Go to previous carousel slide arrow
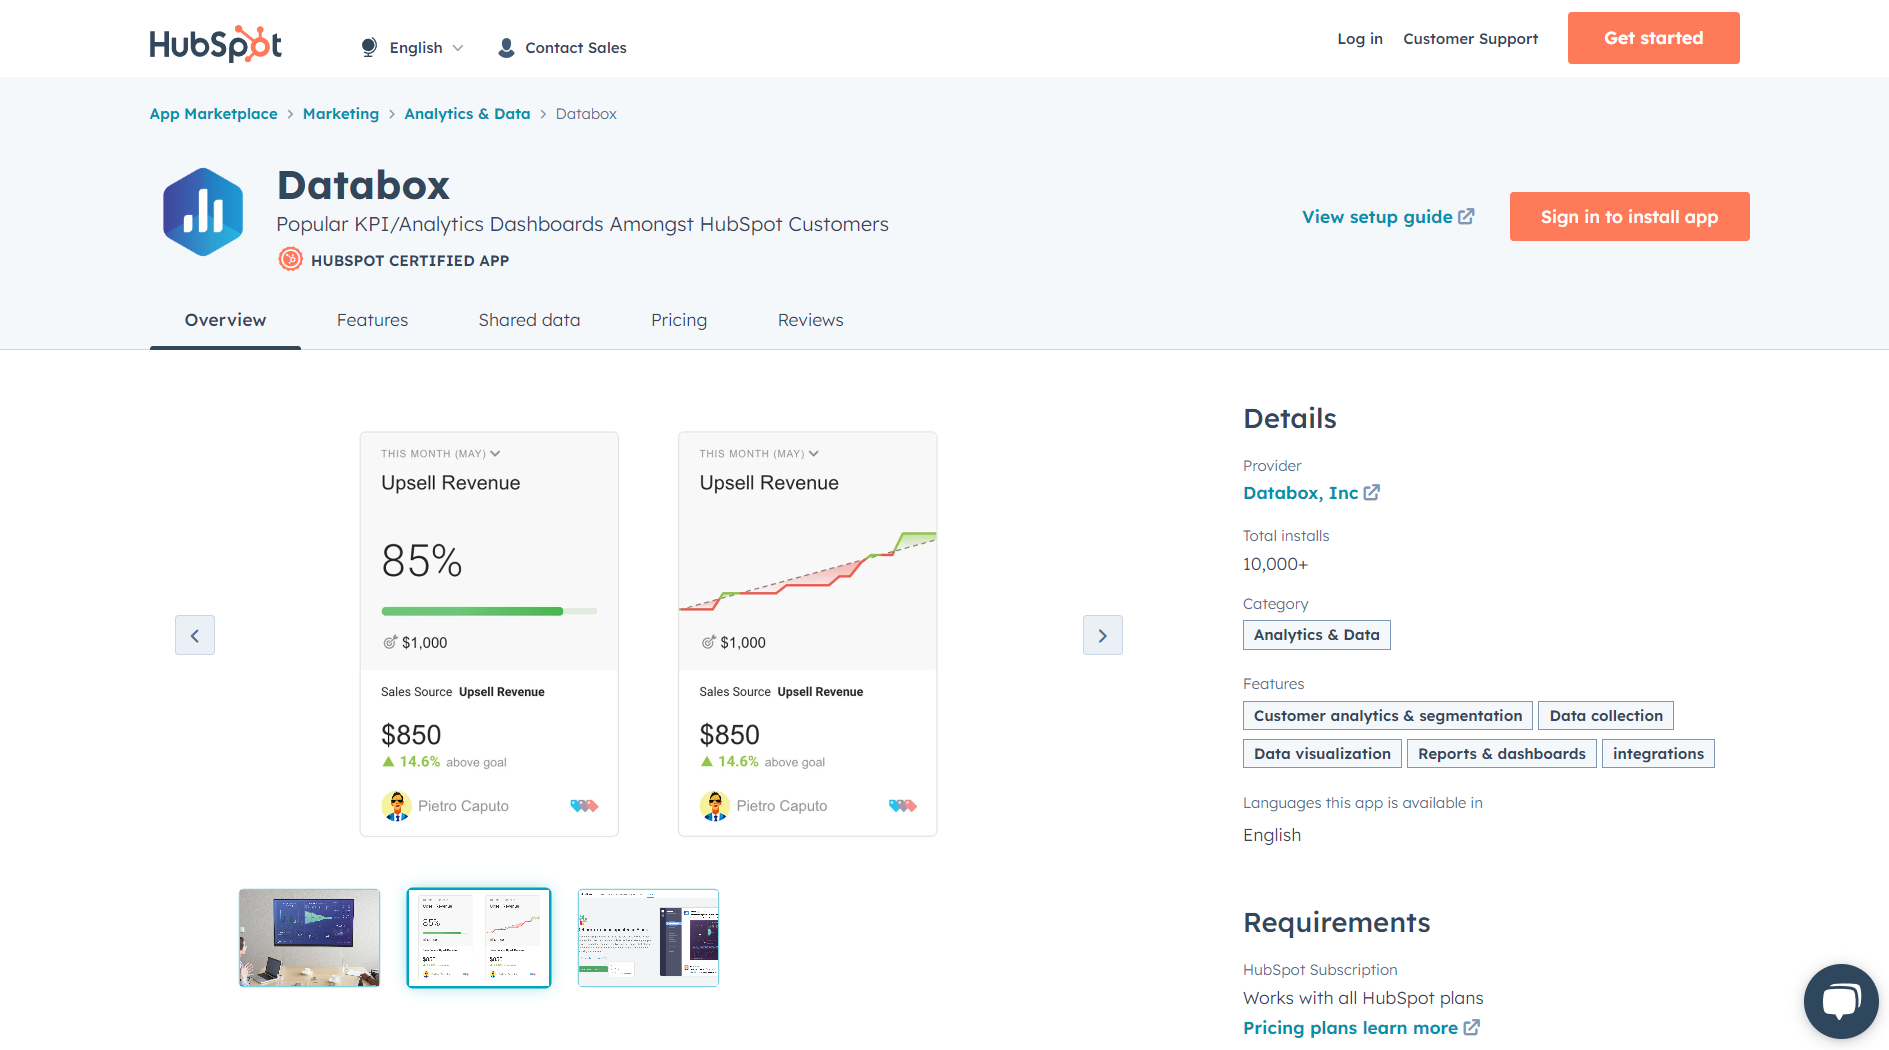Image resolution: width=1889 pixels, height=1050 pixels. pos(195,635)
